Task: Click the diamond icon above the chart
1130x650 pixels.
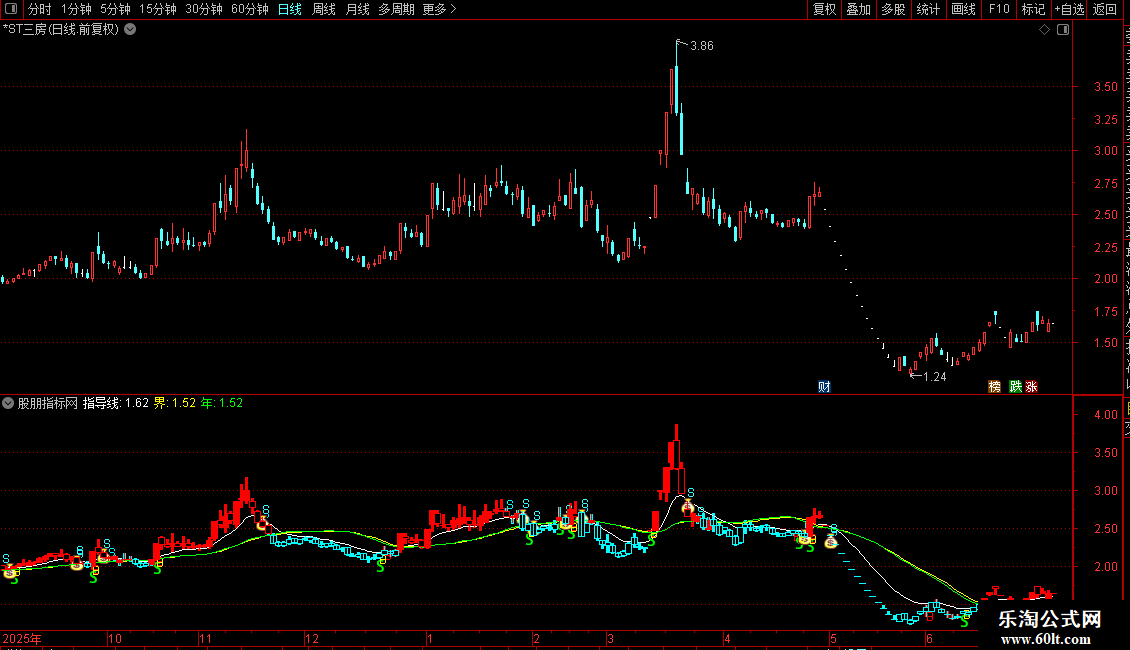Action: (x=1044, y=30)
